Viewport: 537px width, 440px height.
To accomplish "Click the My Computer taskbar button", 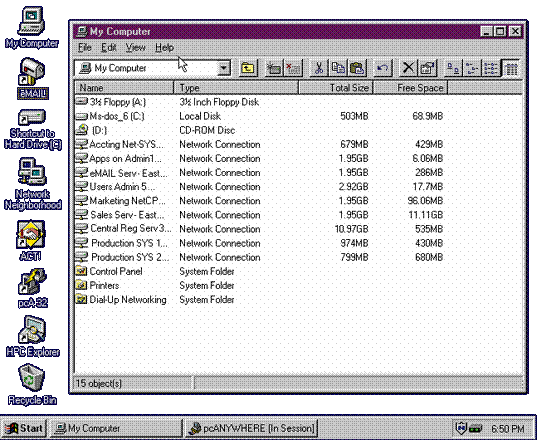I will click(x=116, y=428).
